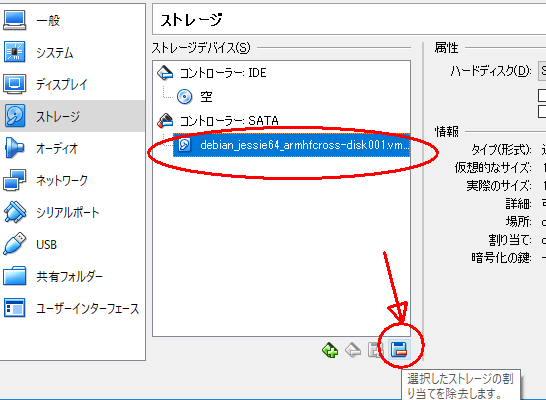The image size is (546, 400).
Task: Click the 場所 info label
Action: point(518,221)
